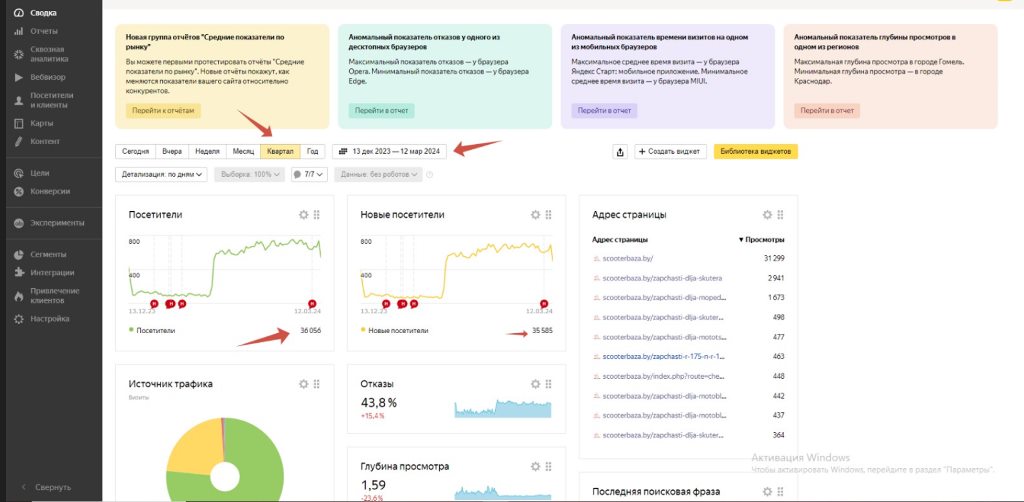Viewport: 1024px width, 502px height.
Task: Open Вебвизор play icon
Action: tap(18, 77)
